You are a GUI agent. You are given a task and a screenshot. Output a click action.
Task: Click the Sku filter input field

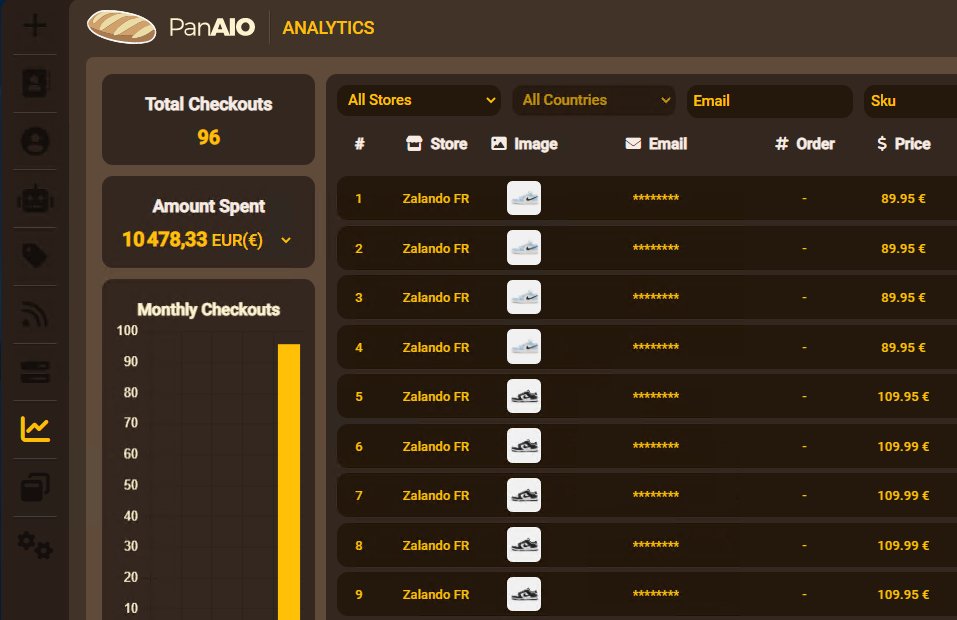pyautogui.click(x=911, y=101)
